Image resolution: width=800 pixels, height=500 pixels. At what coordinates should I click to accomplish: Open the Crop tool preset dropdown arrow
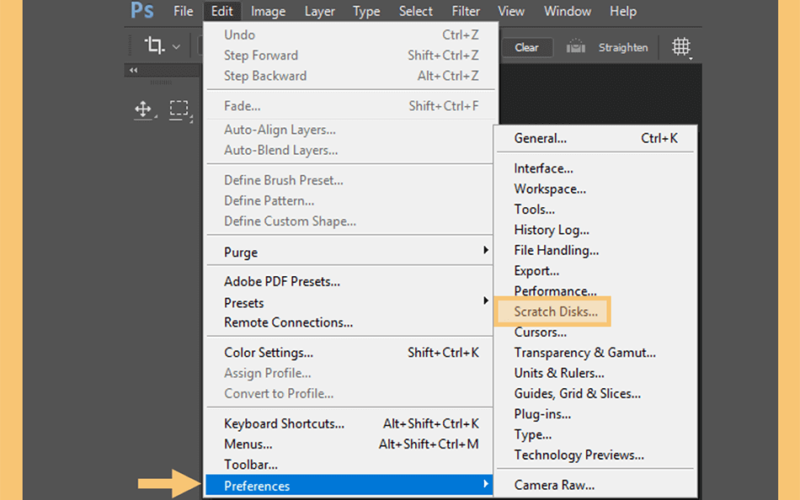point(176,47)
